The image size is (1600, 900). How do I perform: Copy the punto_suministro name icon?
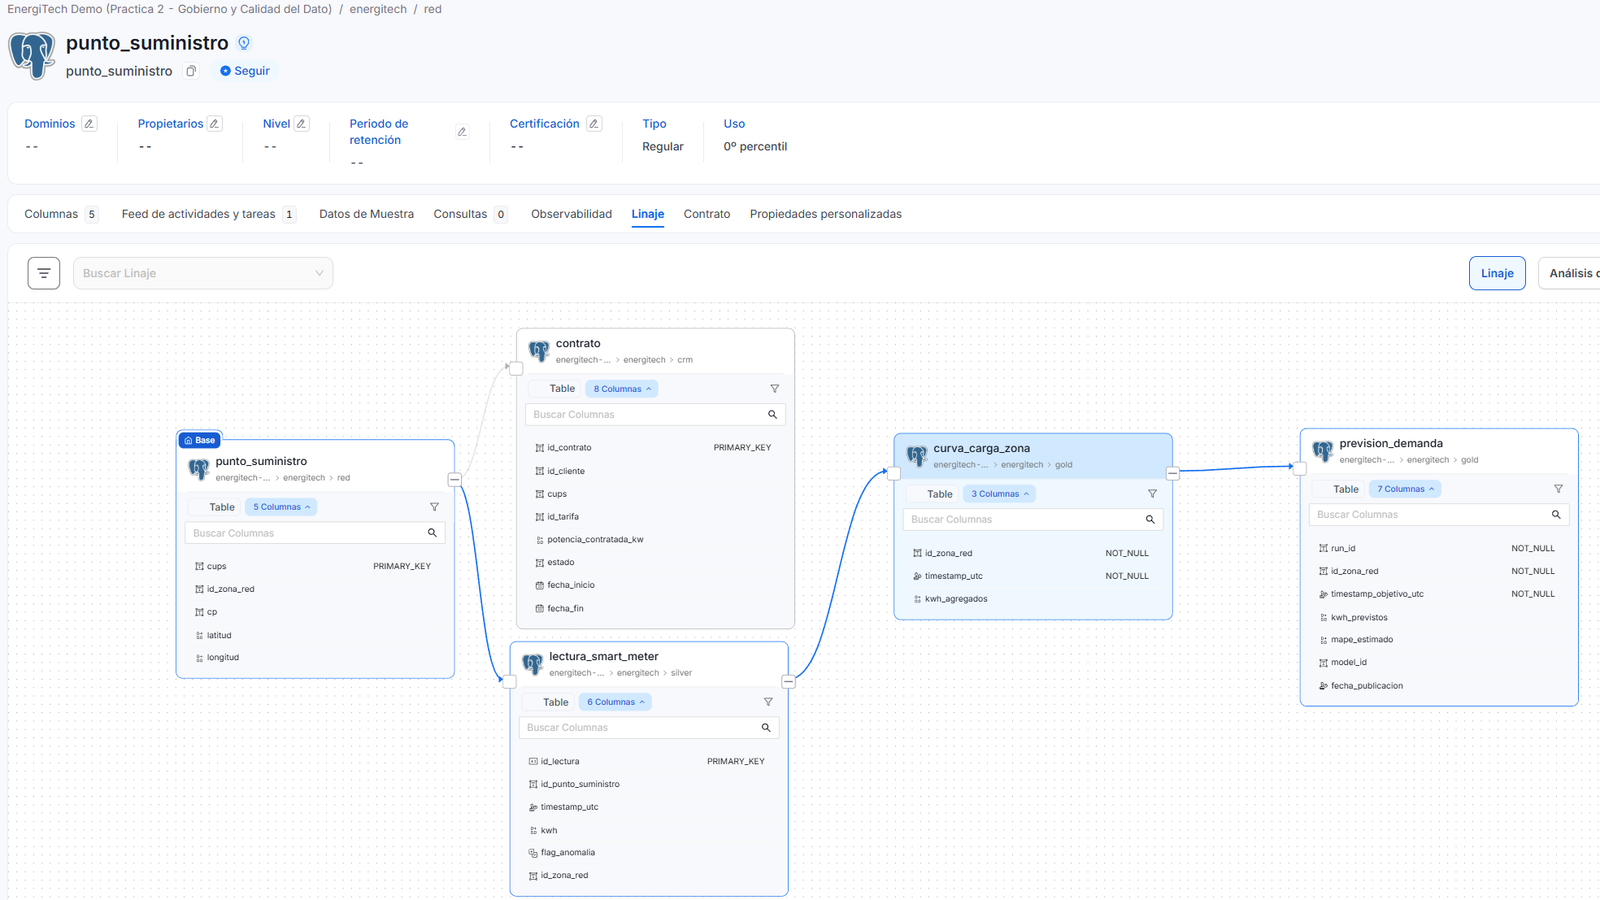(x=191, y=71)
